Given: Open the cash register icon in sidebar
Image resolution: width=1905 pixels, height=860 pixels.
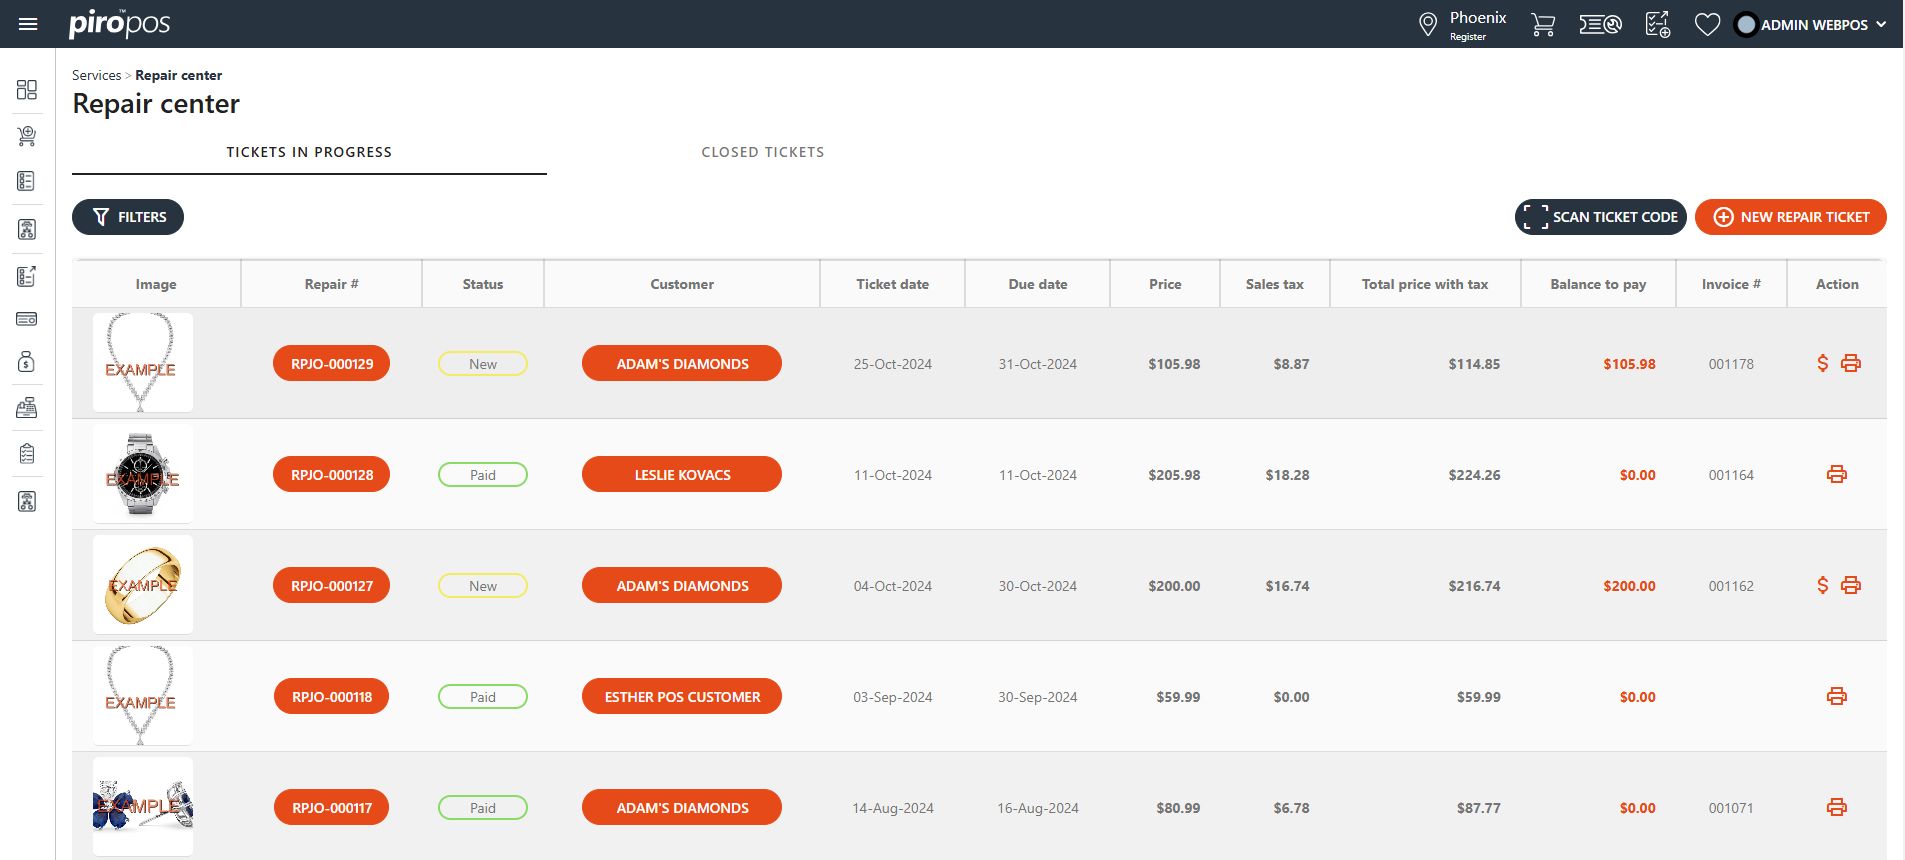Looking at the screenshot, I should click(27, 408).
